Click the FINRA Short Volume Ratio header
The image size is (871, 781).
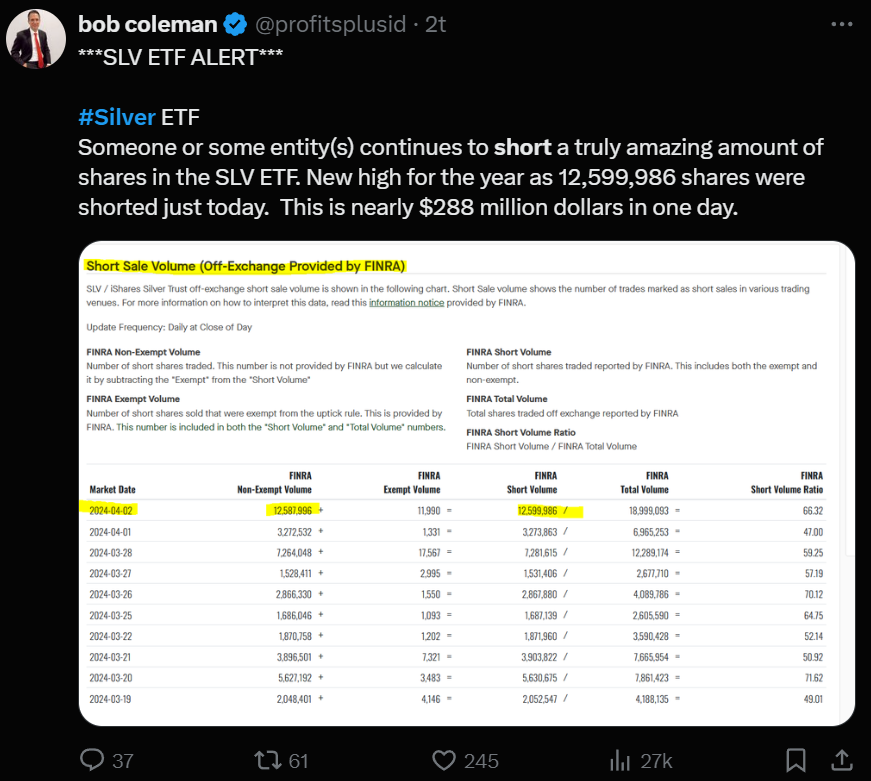coord(787,483)
